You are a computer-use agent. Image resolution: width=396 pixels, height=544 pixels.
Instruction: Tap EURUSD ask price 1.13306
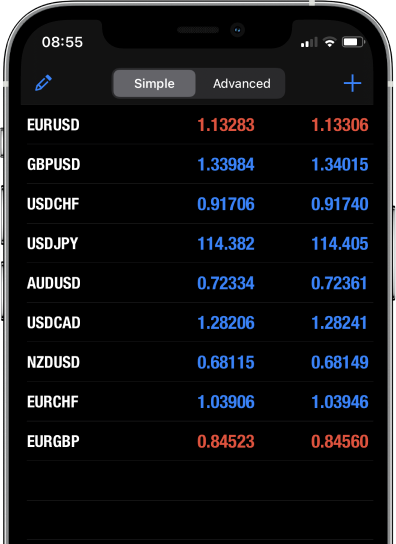click(340, 125)
